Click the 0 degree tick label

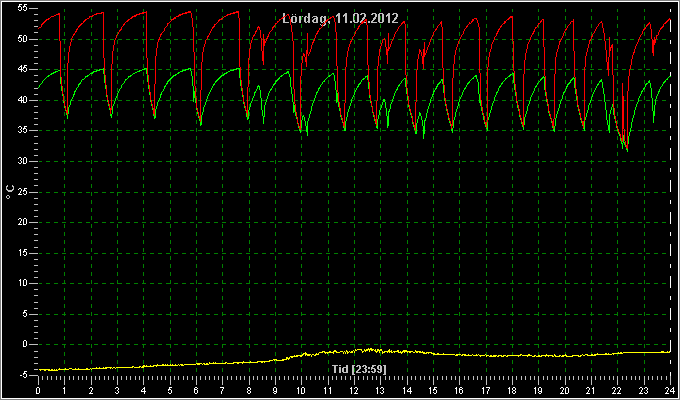point(30,344)
